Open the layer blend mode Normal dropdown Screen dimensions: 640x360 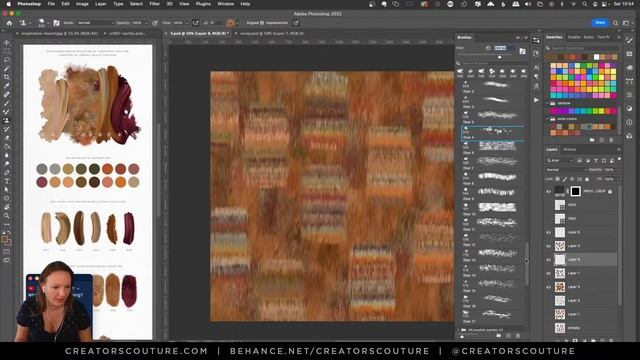tap(565, 170)
